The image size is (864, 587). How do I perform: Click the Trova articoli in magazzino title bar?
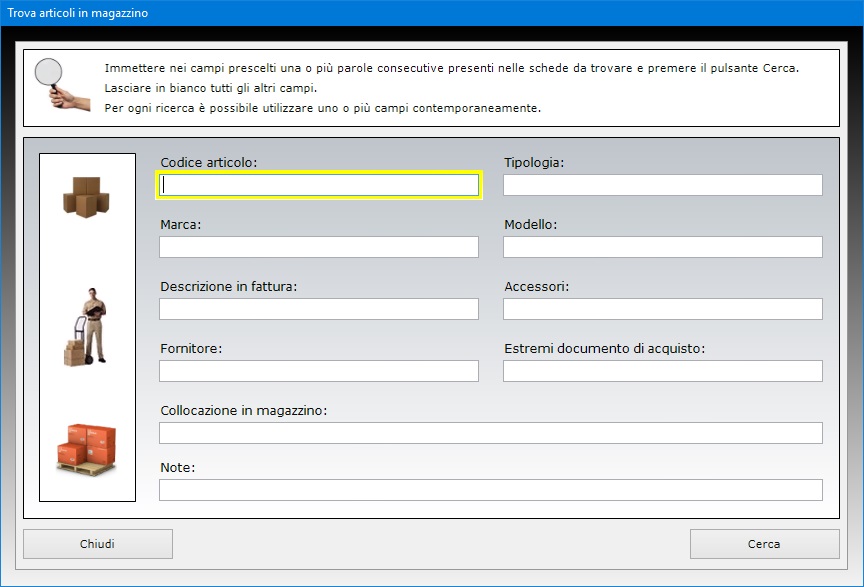tap(432, 13)
